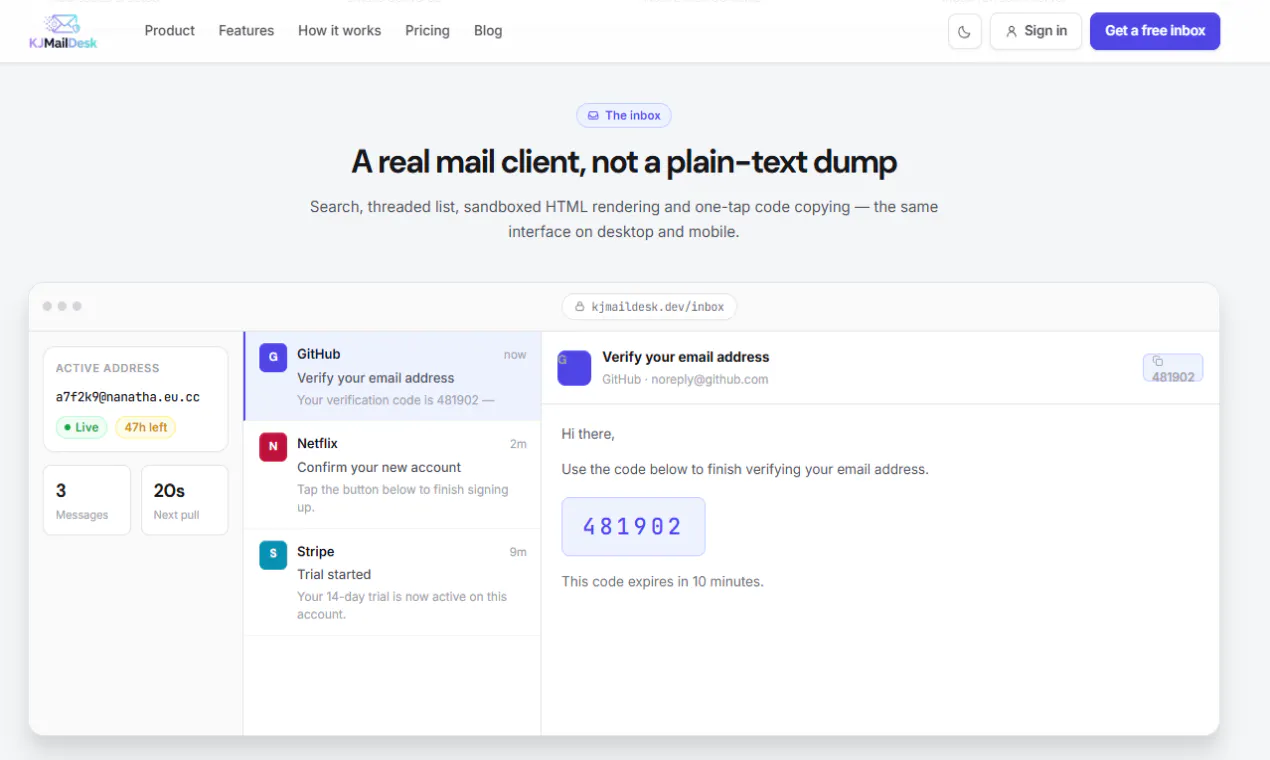Click Get a free inbox button

click(1155, 31)
